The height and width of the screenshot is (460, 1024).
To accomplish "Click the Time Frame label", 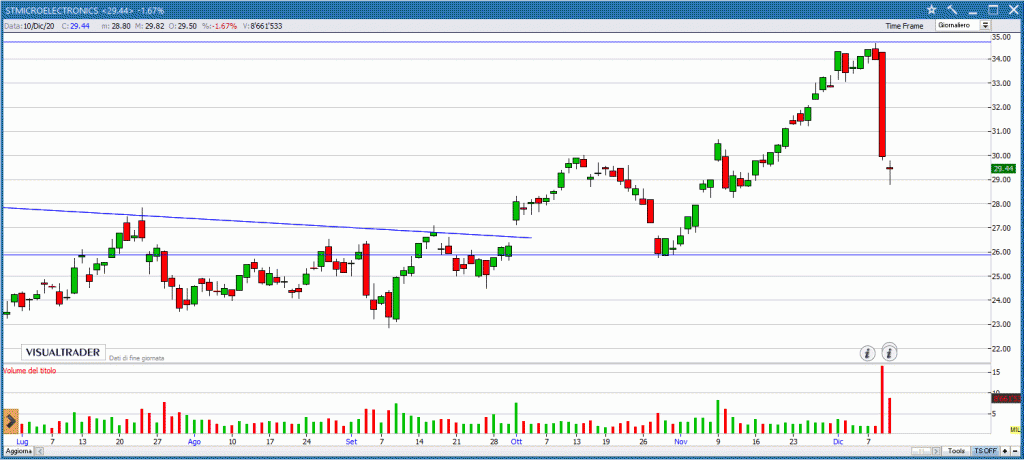I will click(x=904, y=26).
